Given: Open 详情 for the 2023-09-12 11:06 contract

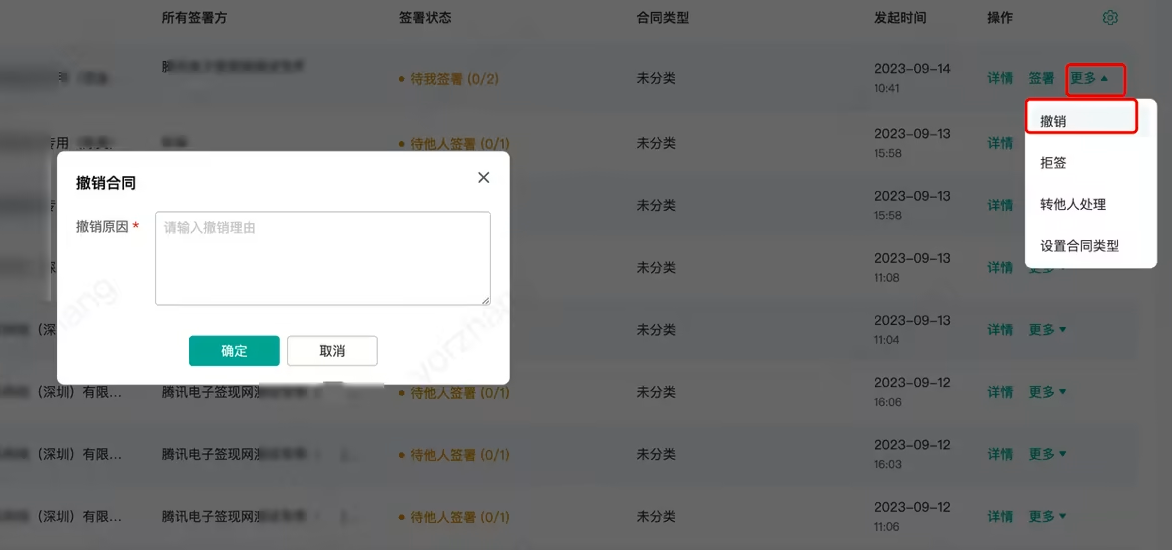Looking at the screenshot, I should point(1000,516).
